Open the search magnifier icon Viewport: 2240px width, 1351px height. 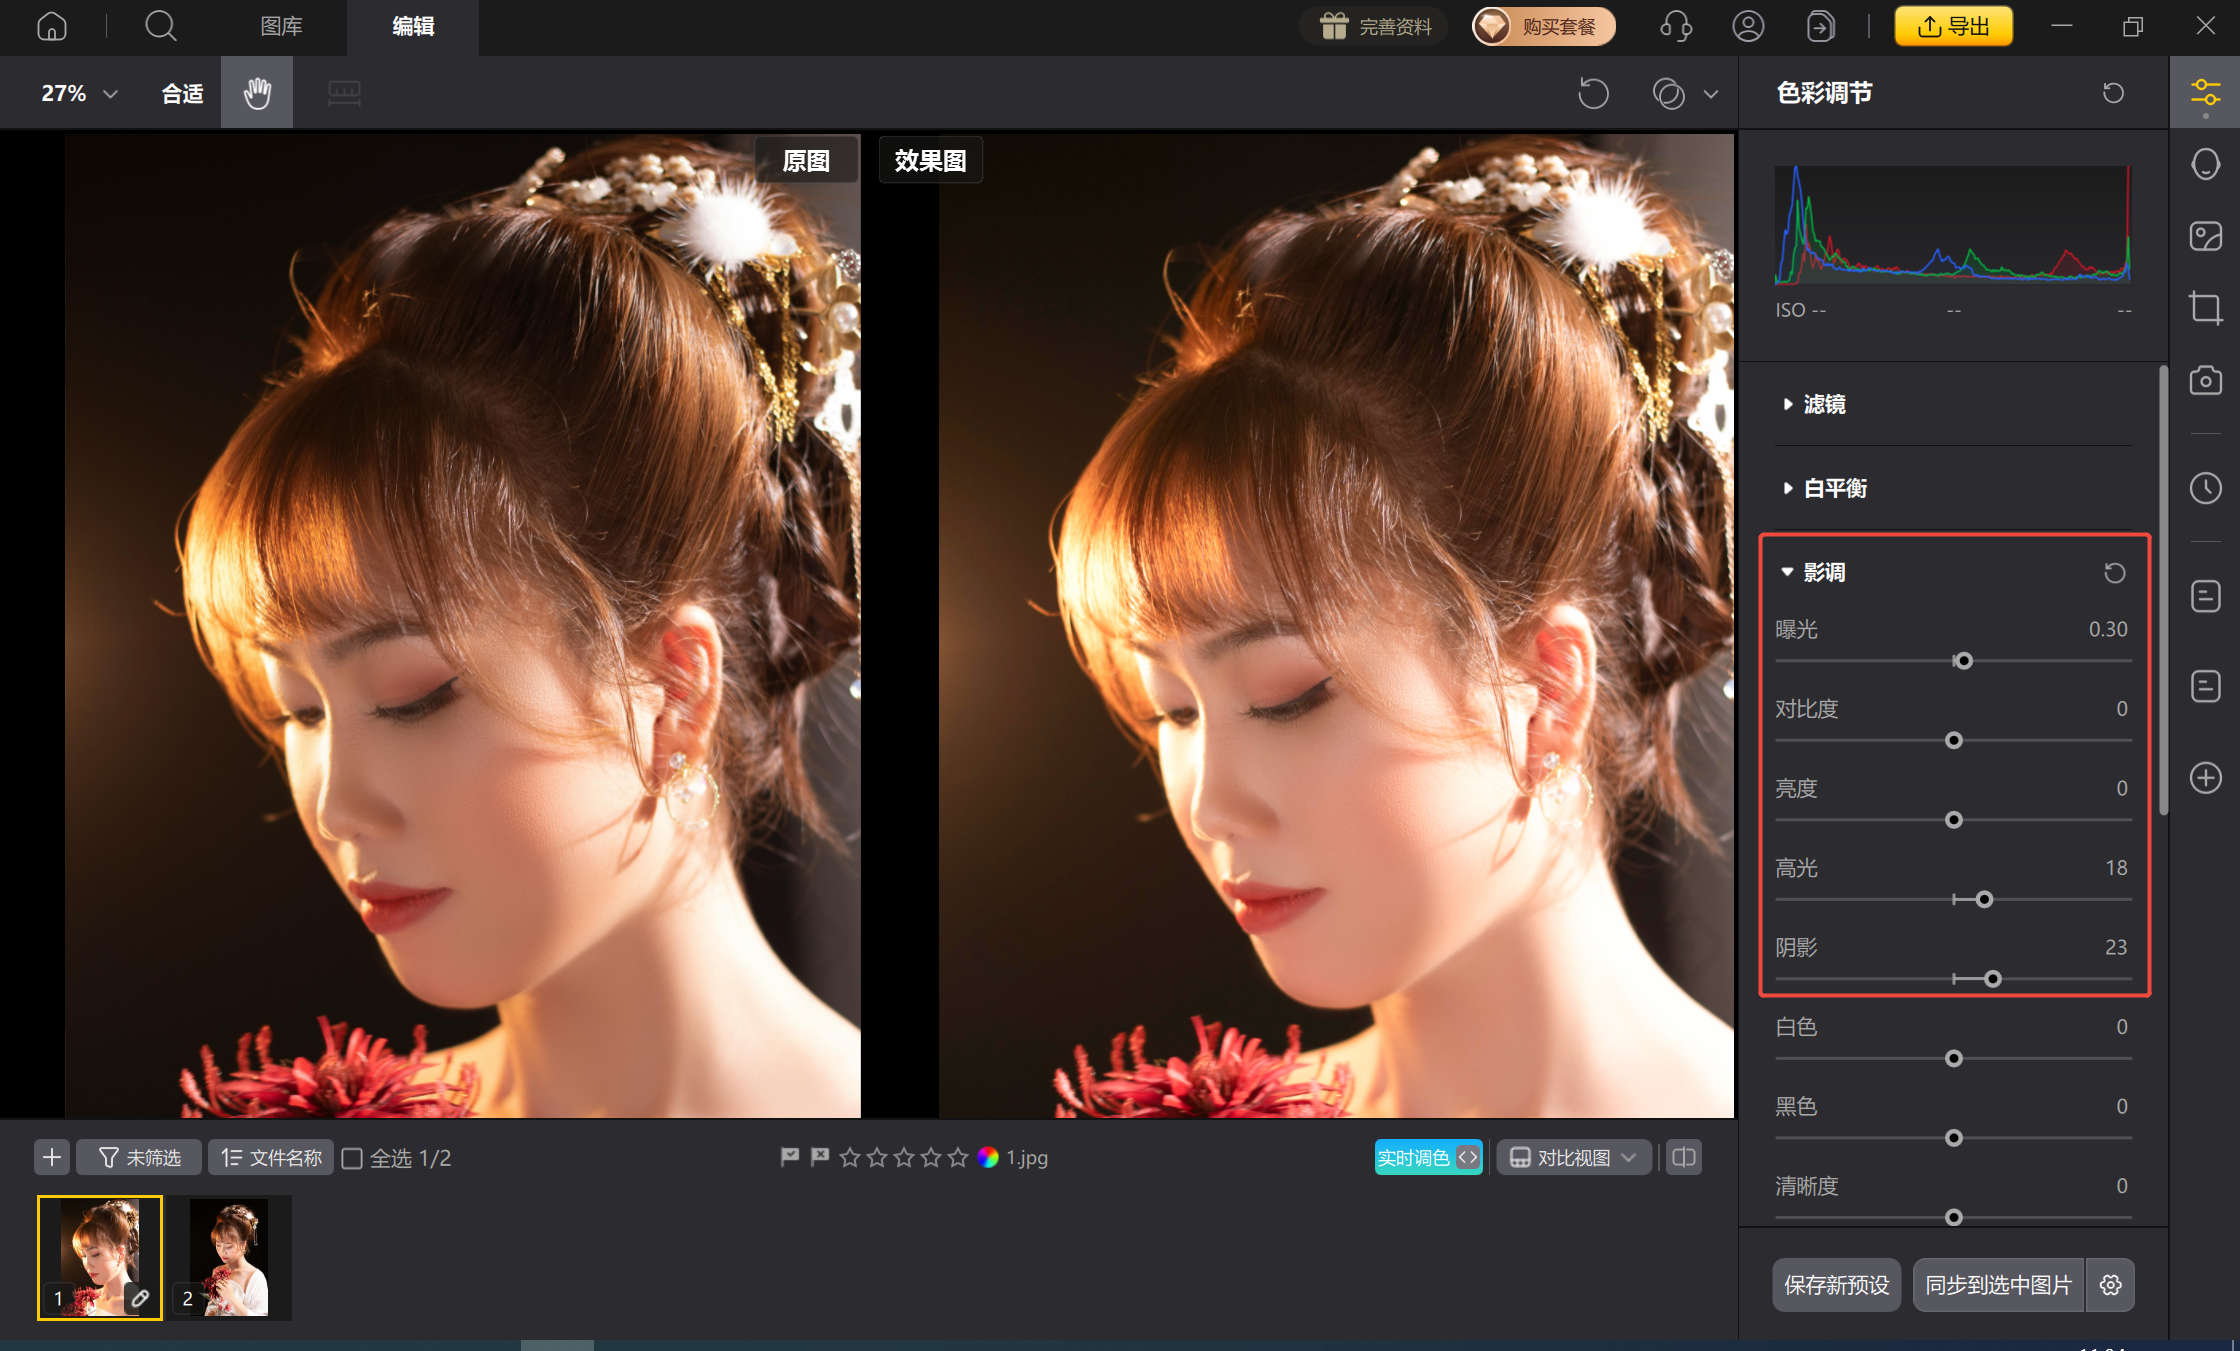pyautogui.click(x=160, y=26)
